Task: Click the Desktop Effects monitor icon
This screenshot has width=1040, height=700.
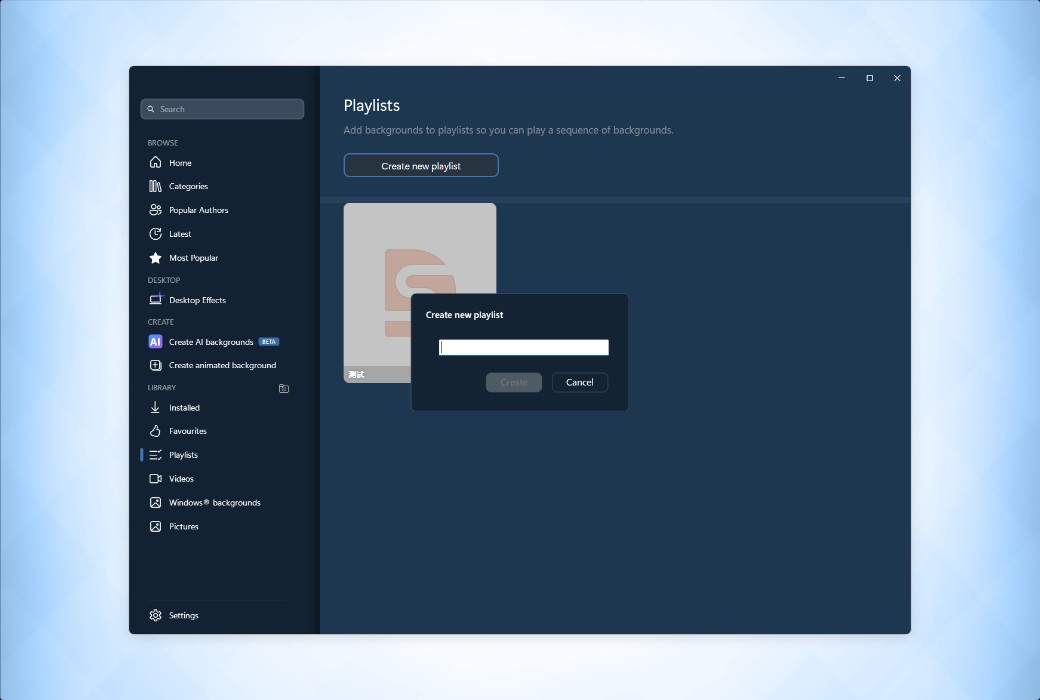Action: tap(155, 299)
